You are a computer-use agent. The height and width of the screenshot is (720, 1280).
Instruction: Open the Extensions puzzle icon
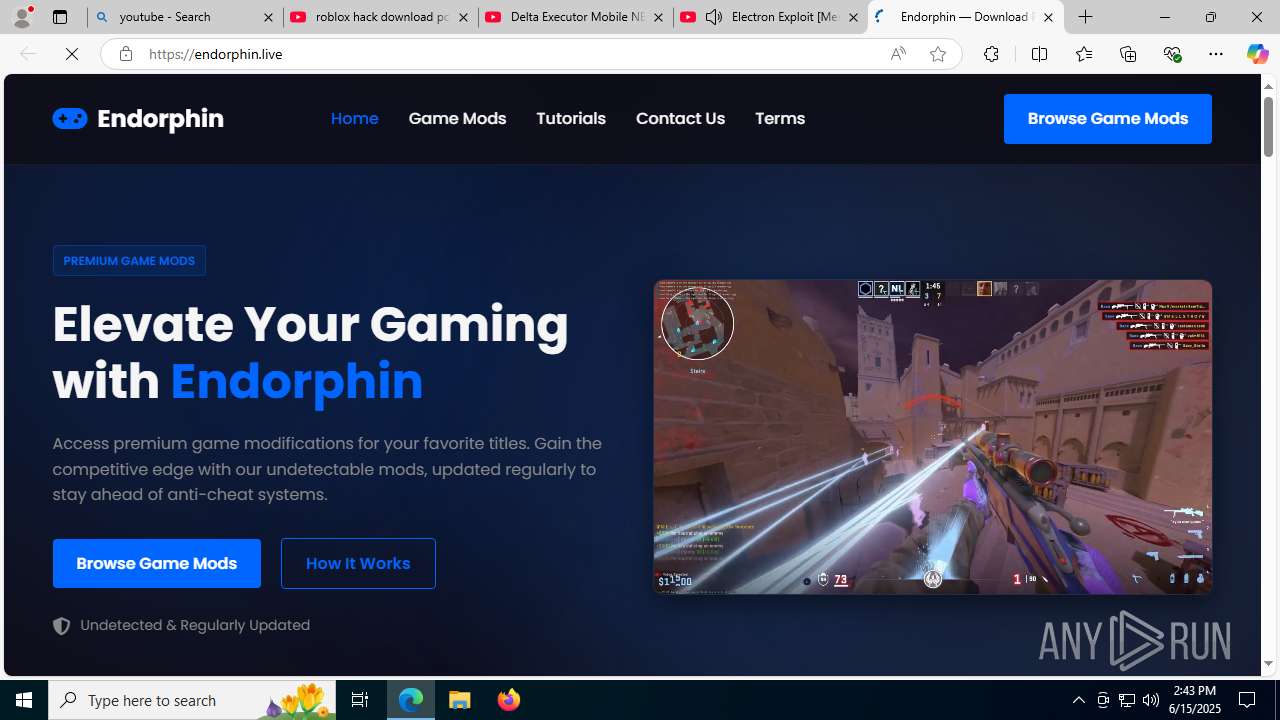[991, 54]
